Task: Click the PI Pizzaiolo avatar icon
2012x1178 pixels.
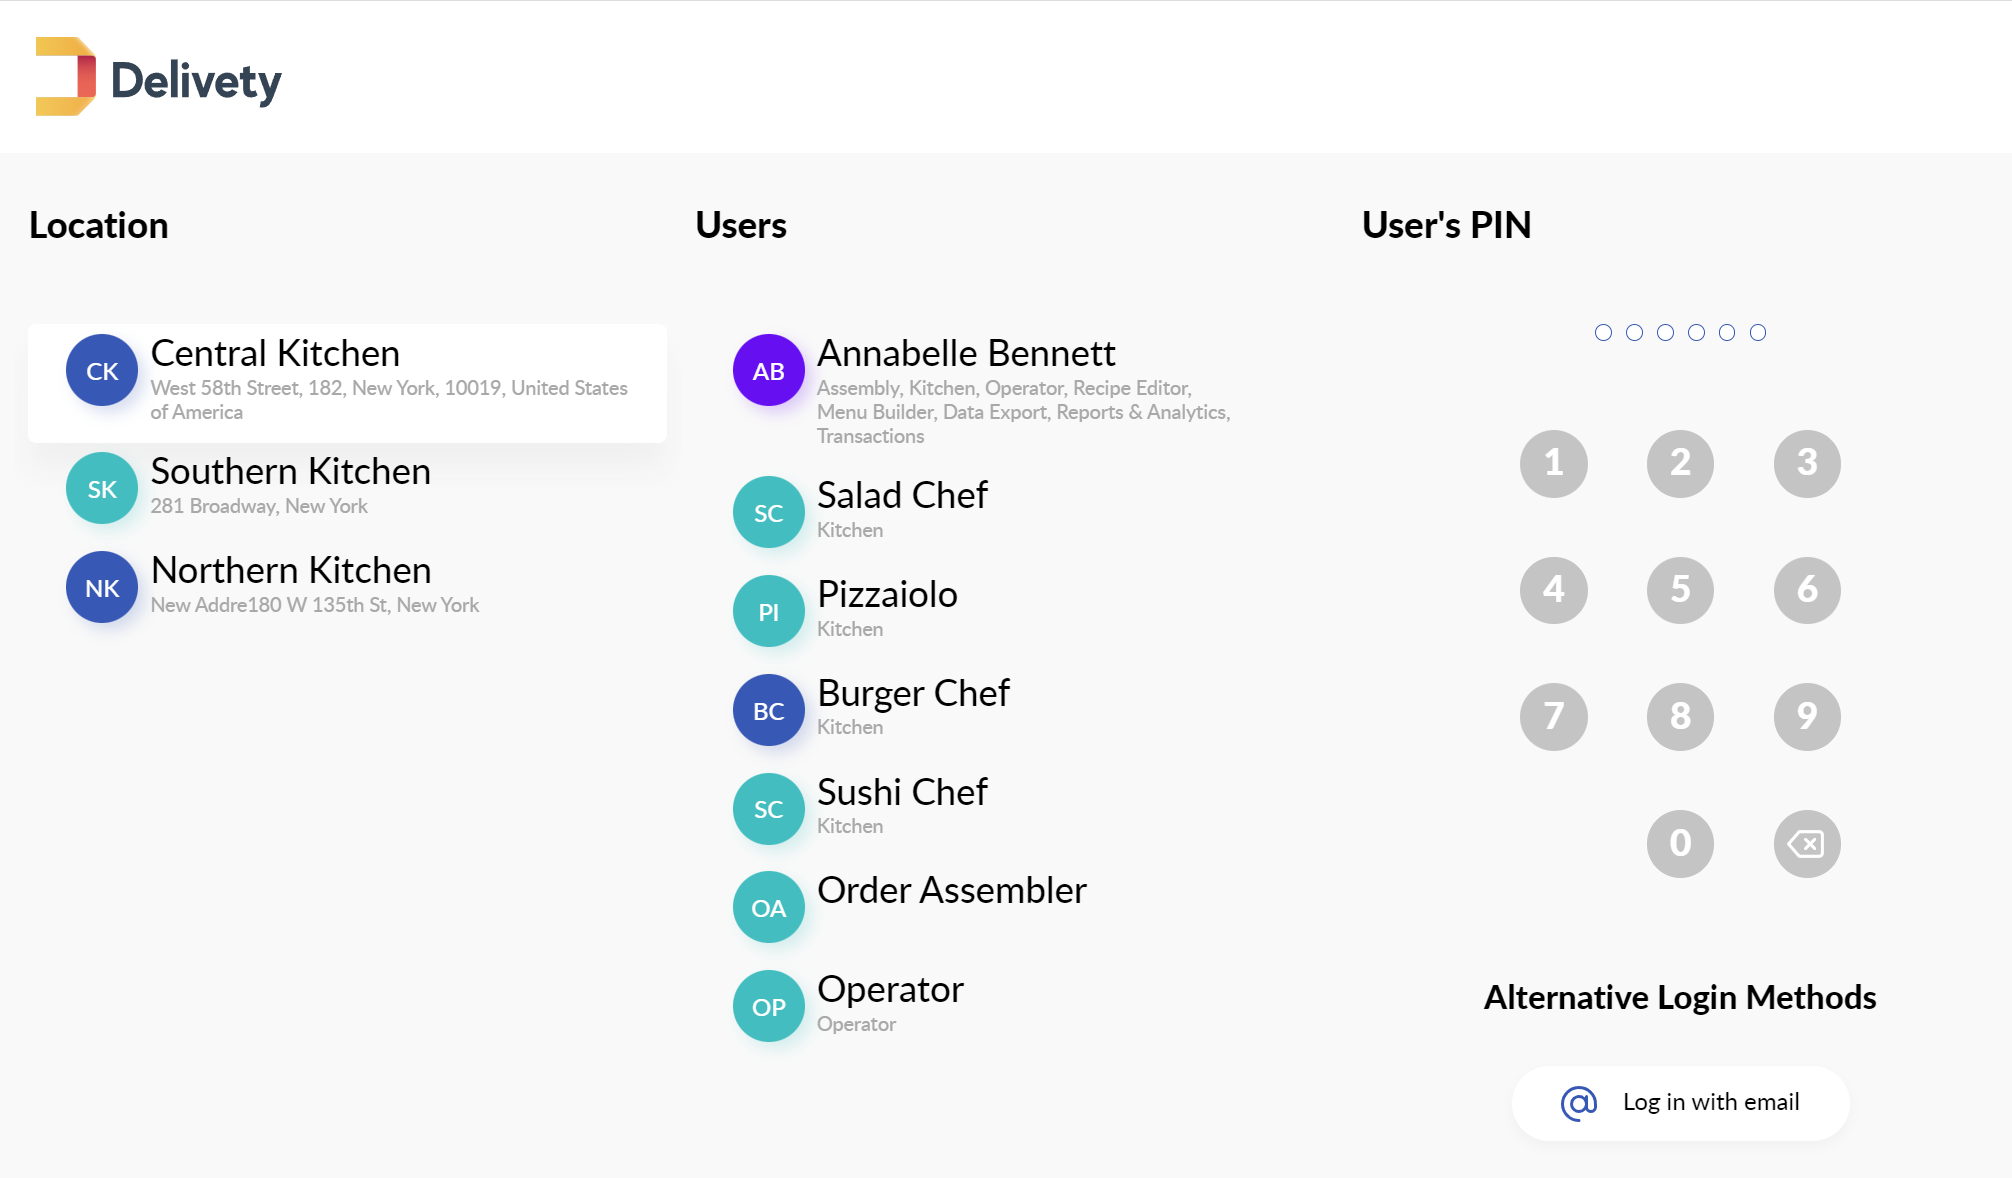Action: tap(768, 611)
